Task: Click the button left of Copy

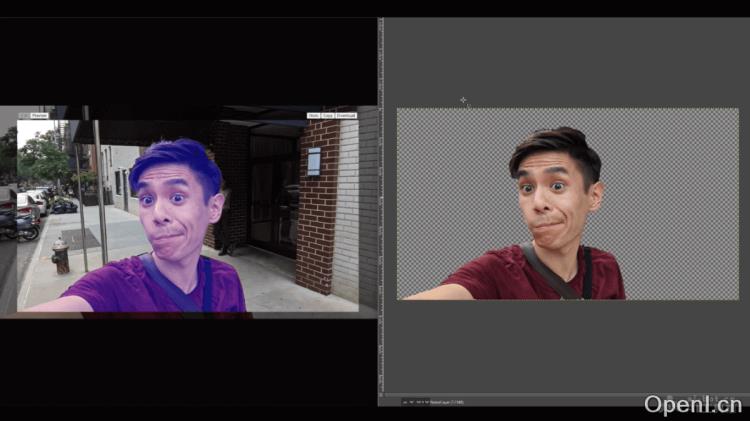Action: (x=314, y=116)
